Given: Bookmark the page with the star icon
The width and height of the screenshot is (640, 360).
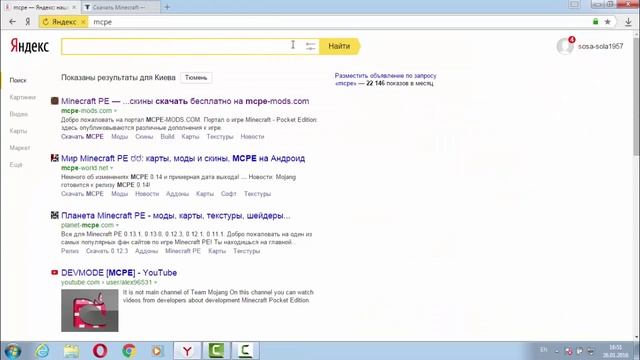Looking at the screenshot, I should tap(607, 22).
